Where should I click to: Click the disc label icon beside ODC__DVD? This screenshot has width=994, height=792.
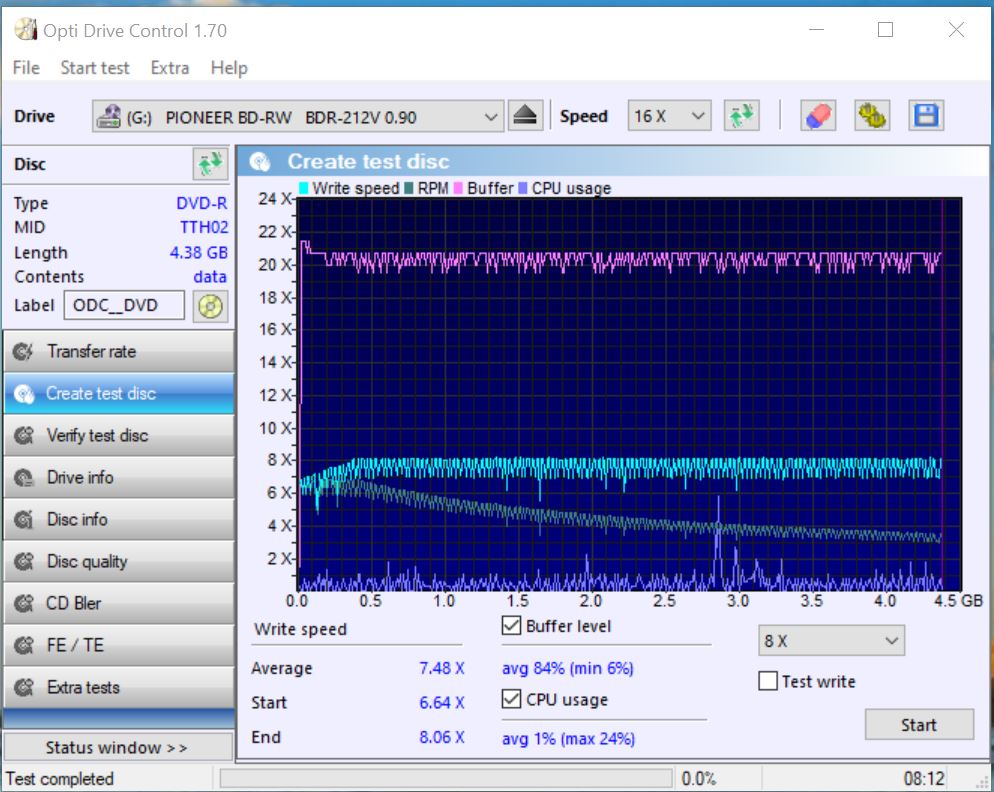210,306
